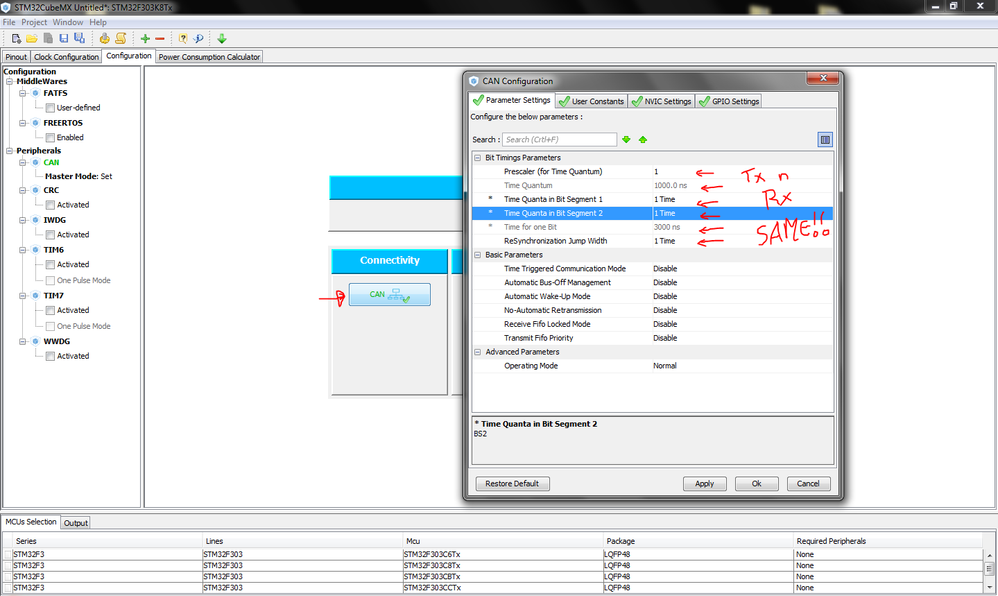Click Ok in CAN Configuration
Screen dimensions: 998x596
pos(757,484)
